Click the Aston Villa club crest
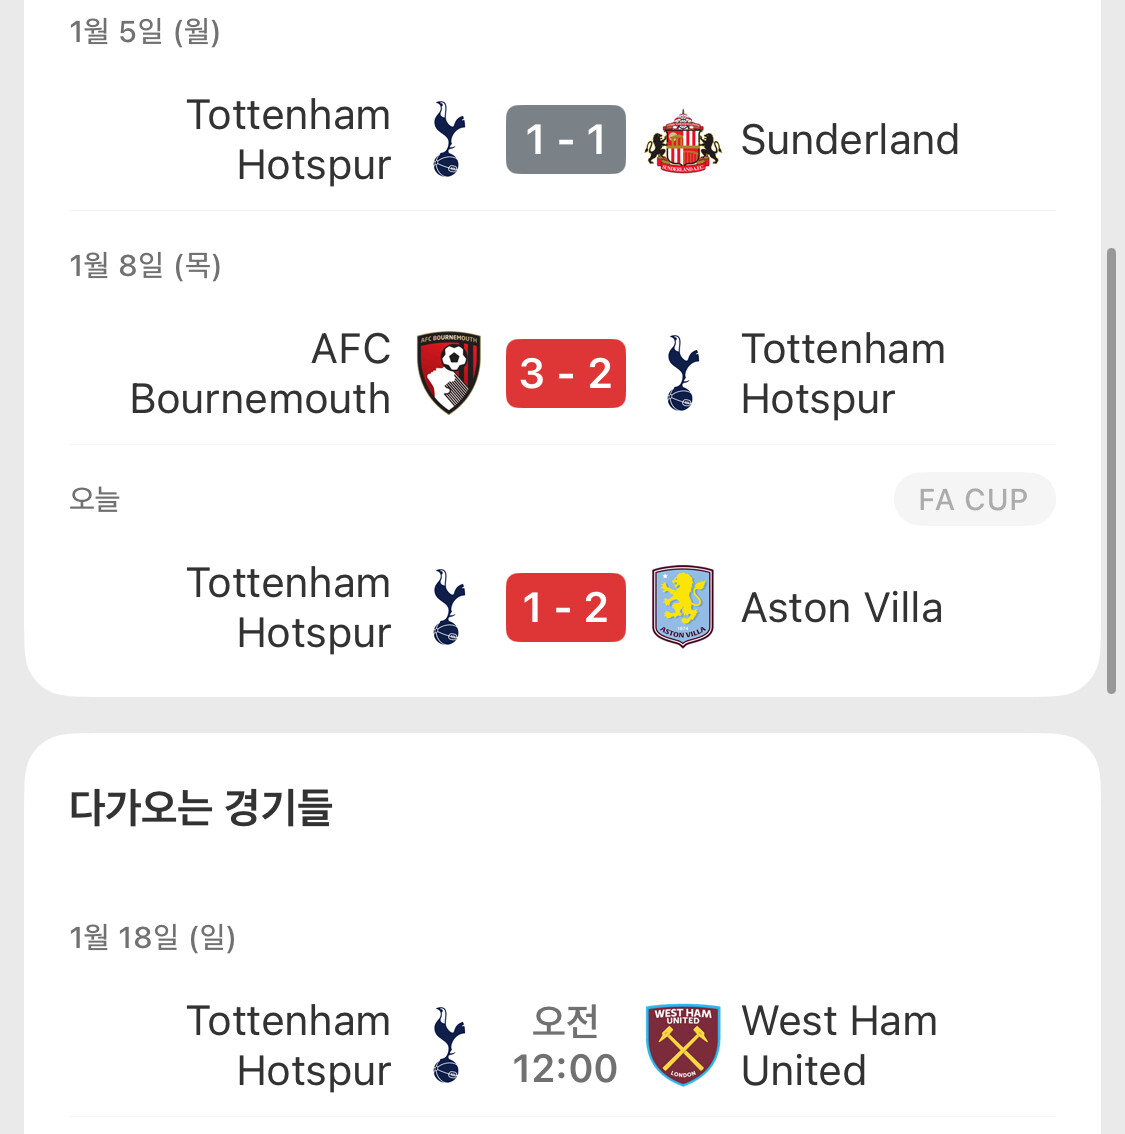Image resolution: width=1125 pixels, height=1134 pixels. pyautogui.click(x=683, y=607)
